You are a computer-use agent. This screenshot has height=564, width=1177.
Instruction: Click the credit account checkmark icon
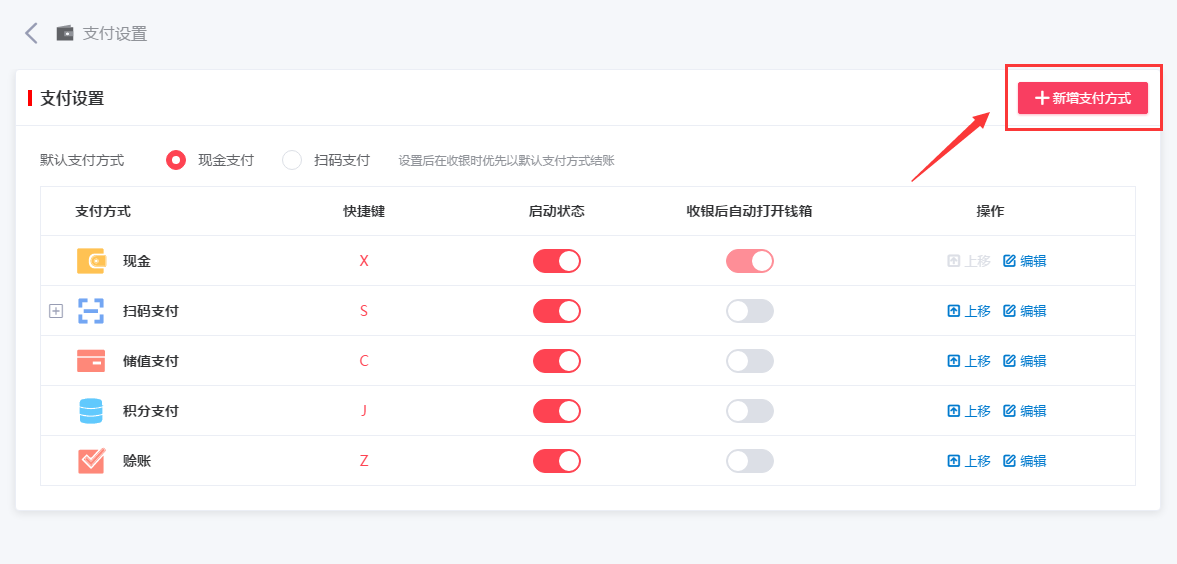[91, 461]
